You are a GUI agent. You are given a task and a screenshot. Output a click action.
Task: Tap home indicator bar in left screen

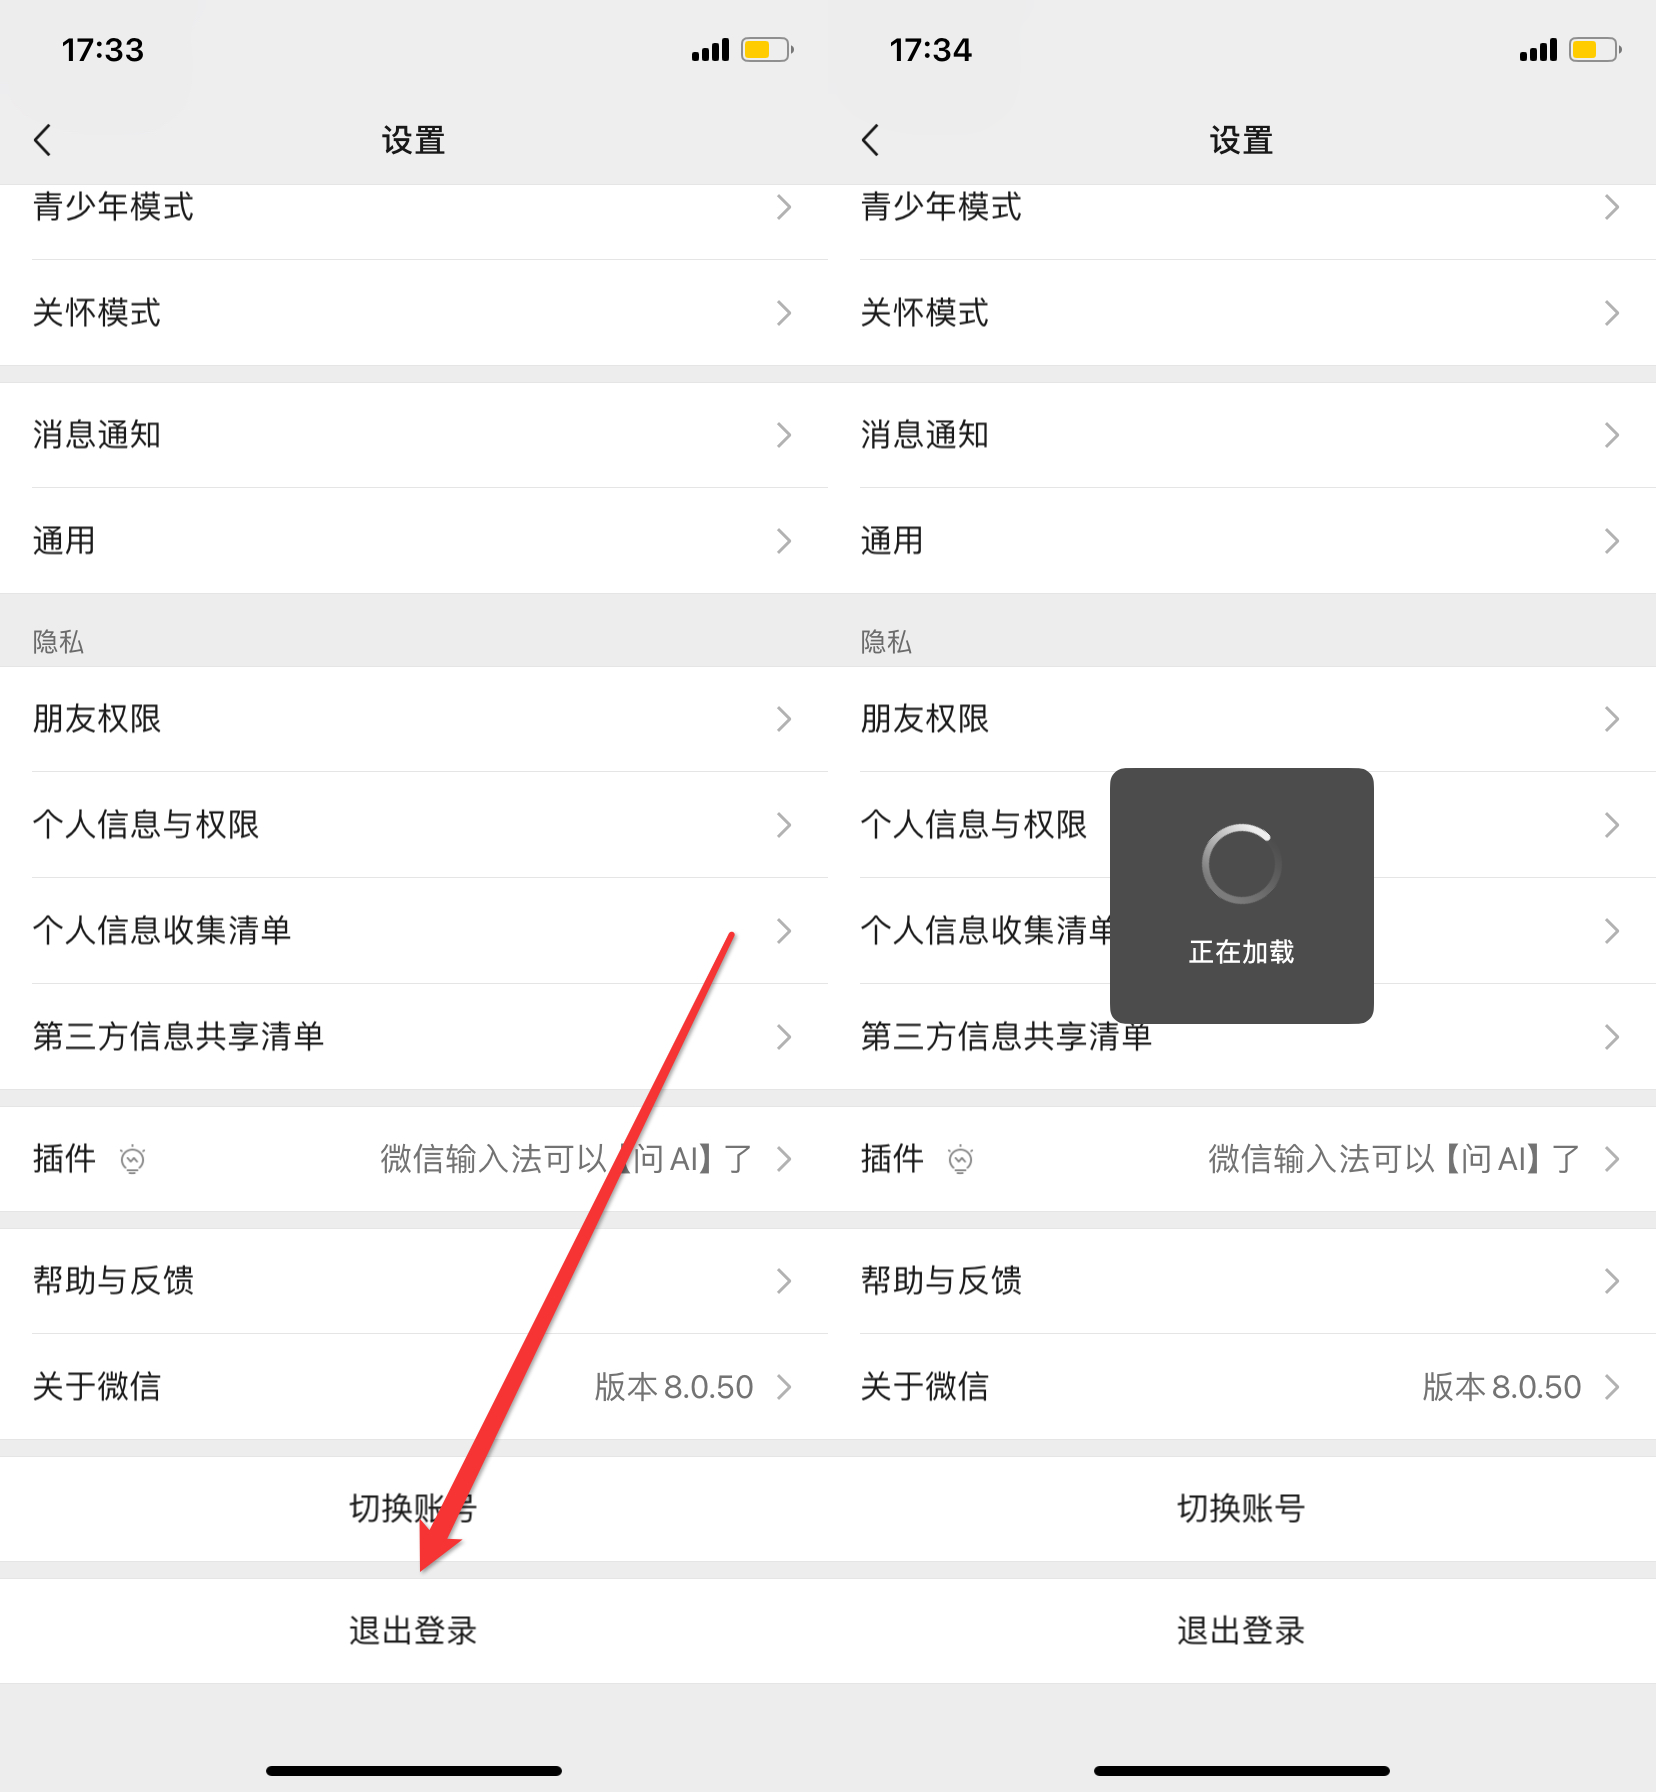pos(414,1771)
